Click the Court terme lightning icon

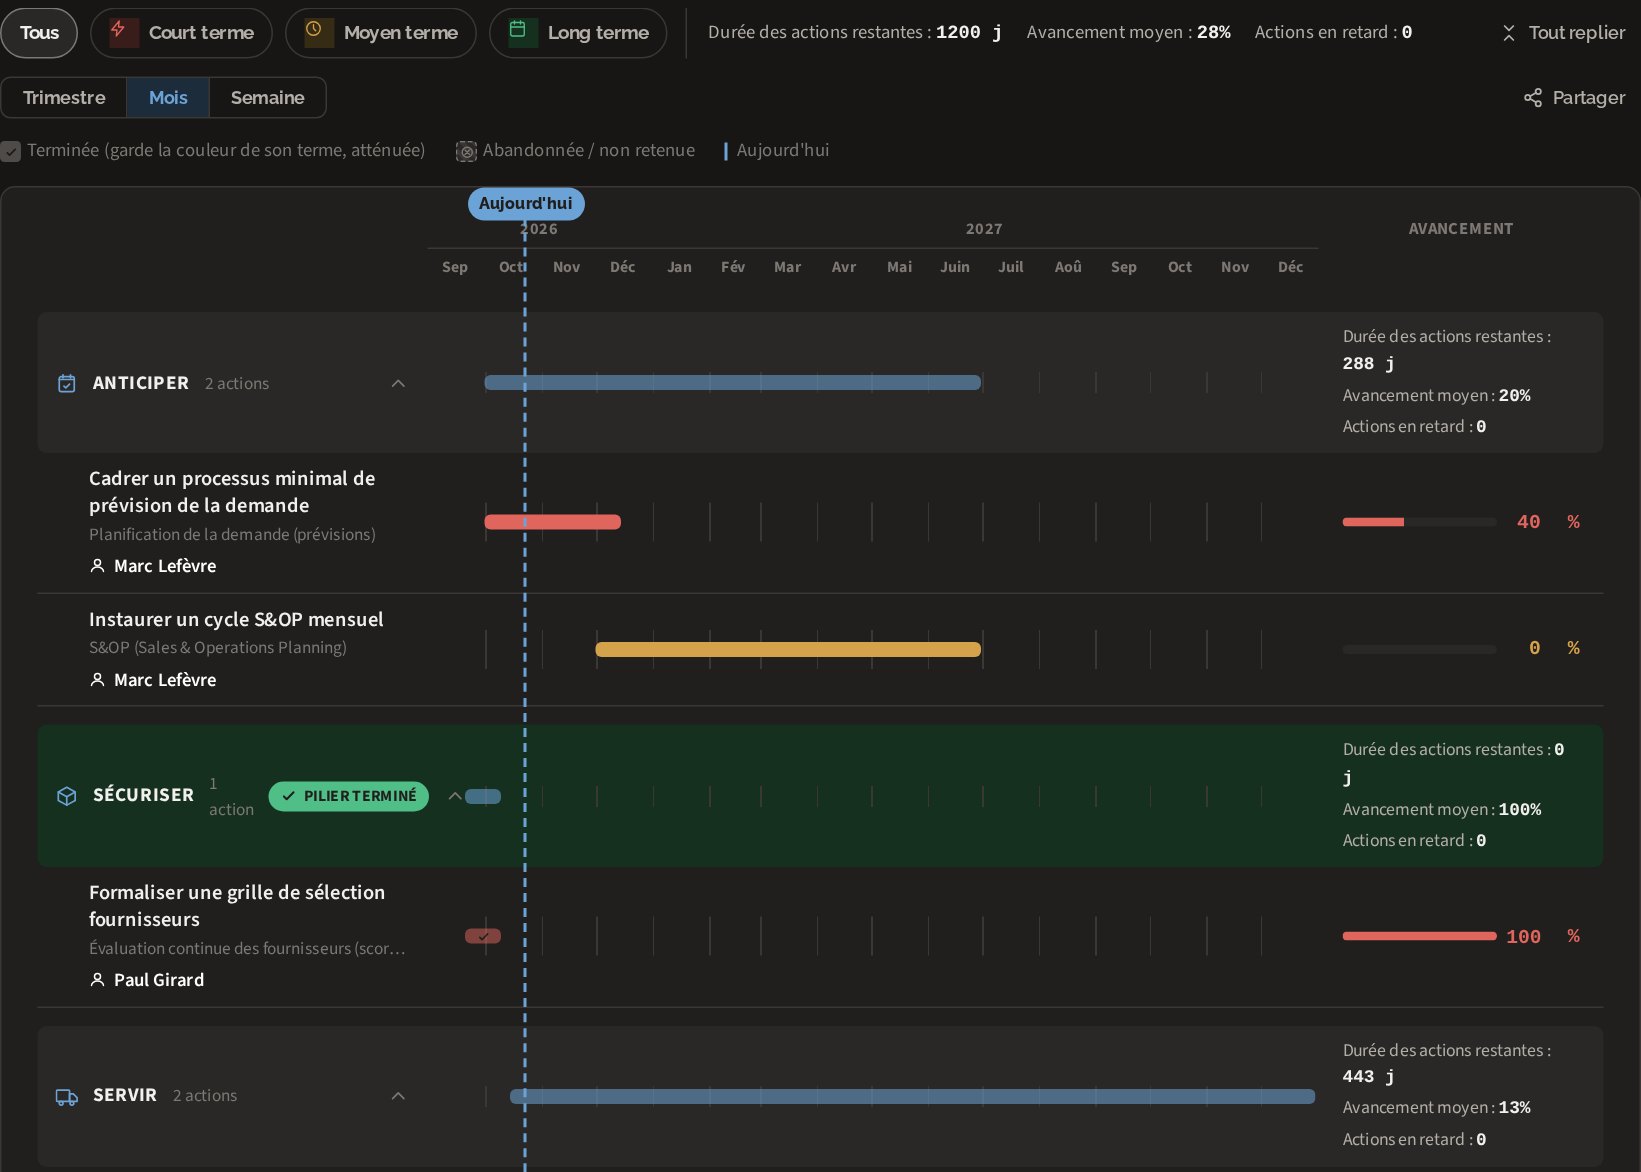(x=119, y=30)
